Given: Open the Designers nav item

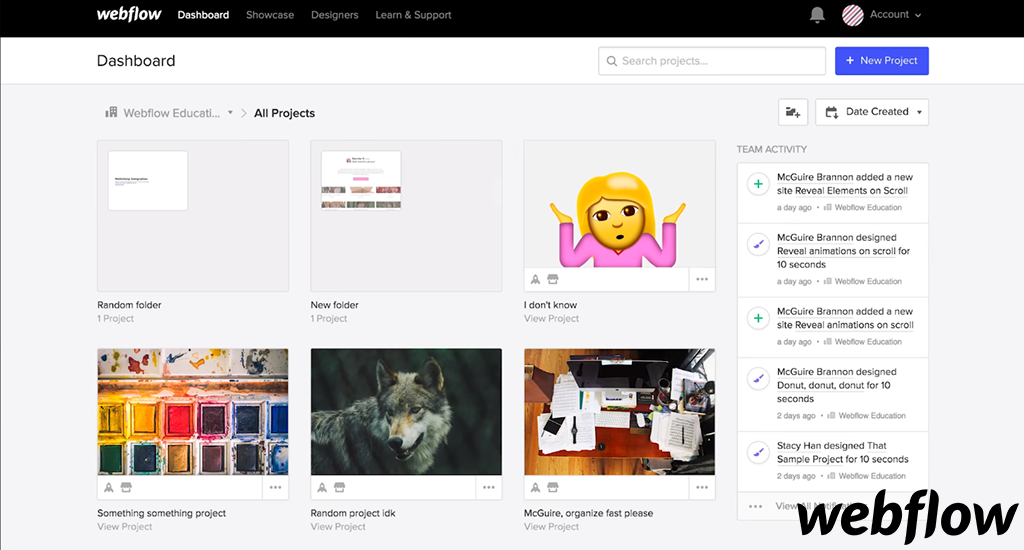Looking at the screenshot, I should pos(335,15).
